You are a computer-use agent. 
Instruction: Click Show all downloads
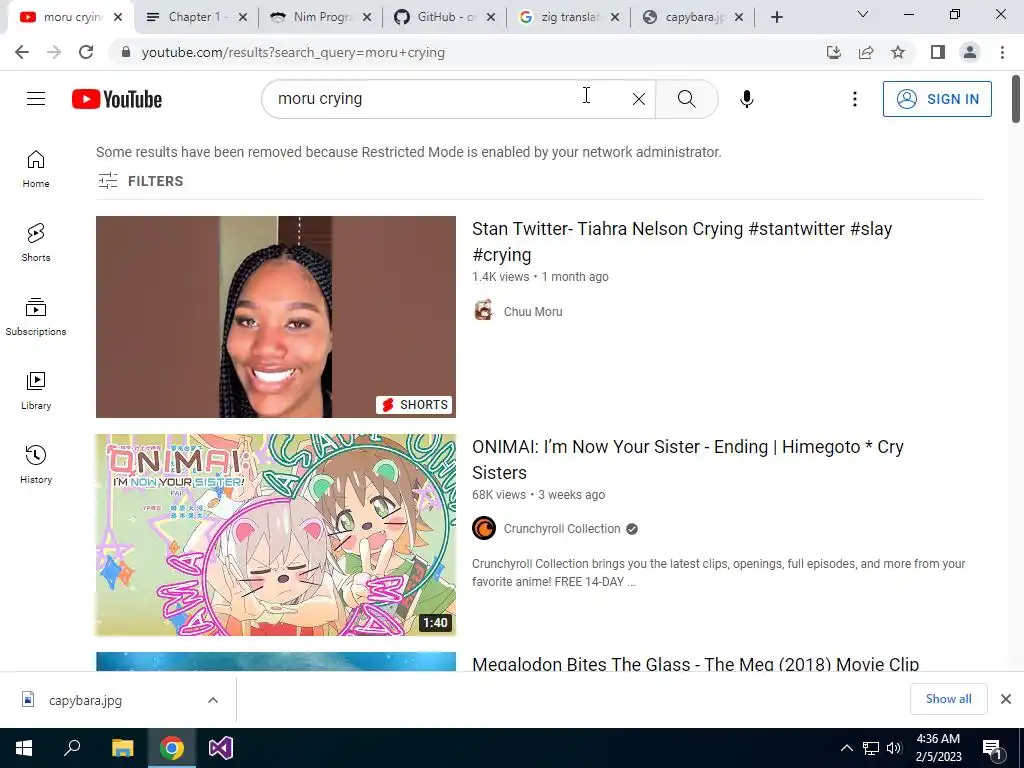pos(948,699)
